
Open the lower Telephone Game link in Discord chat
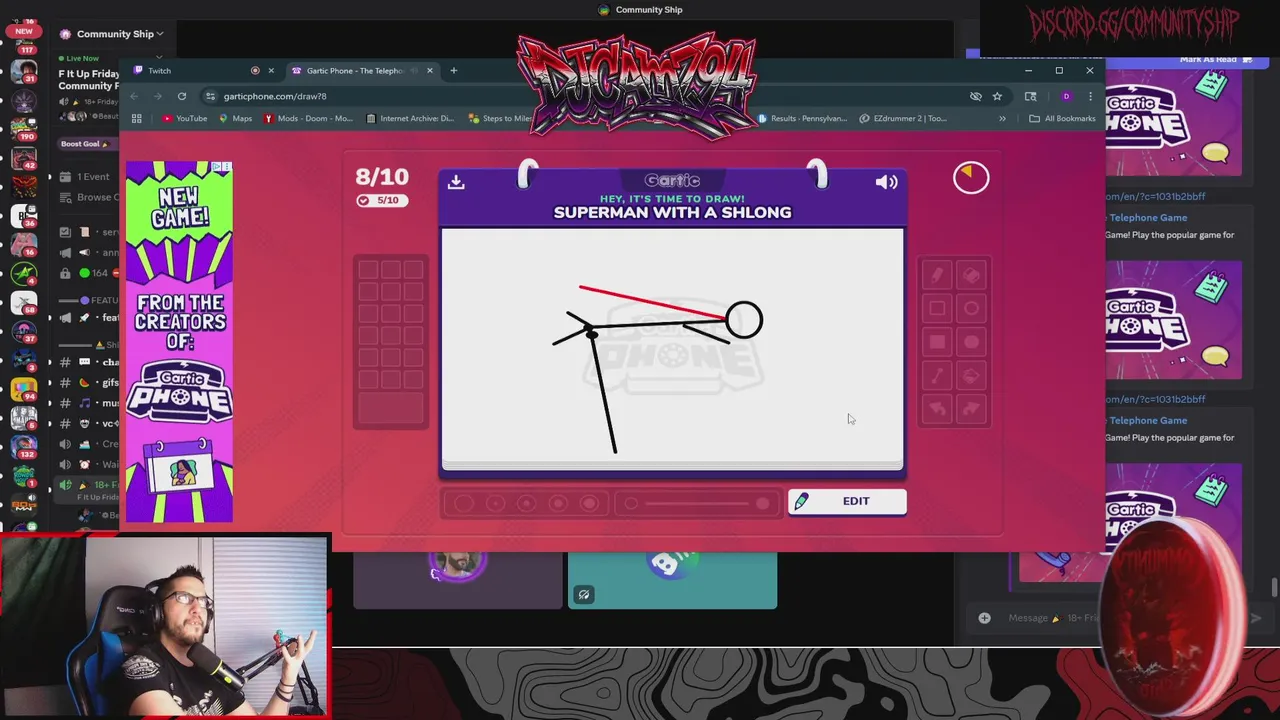tap(1148, 420)
